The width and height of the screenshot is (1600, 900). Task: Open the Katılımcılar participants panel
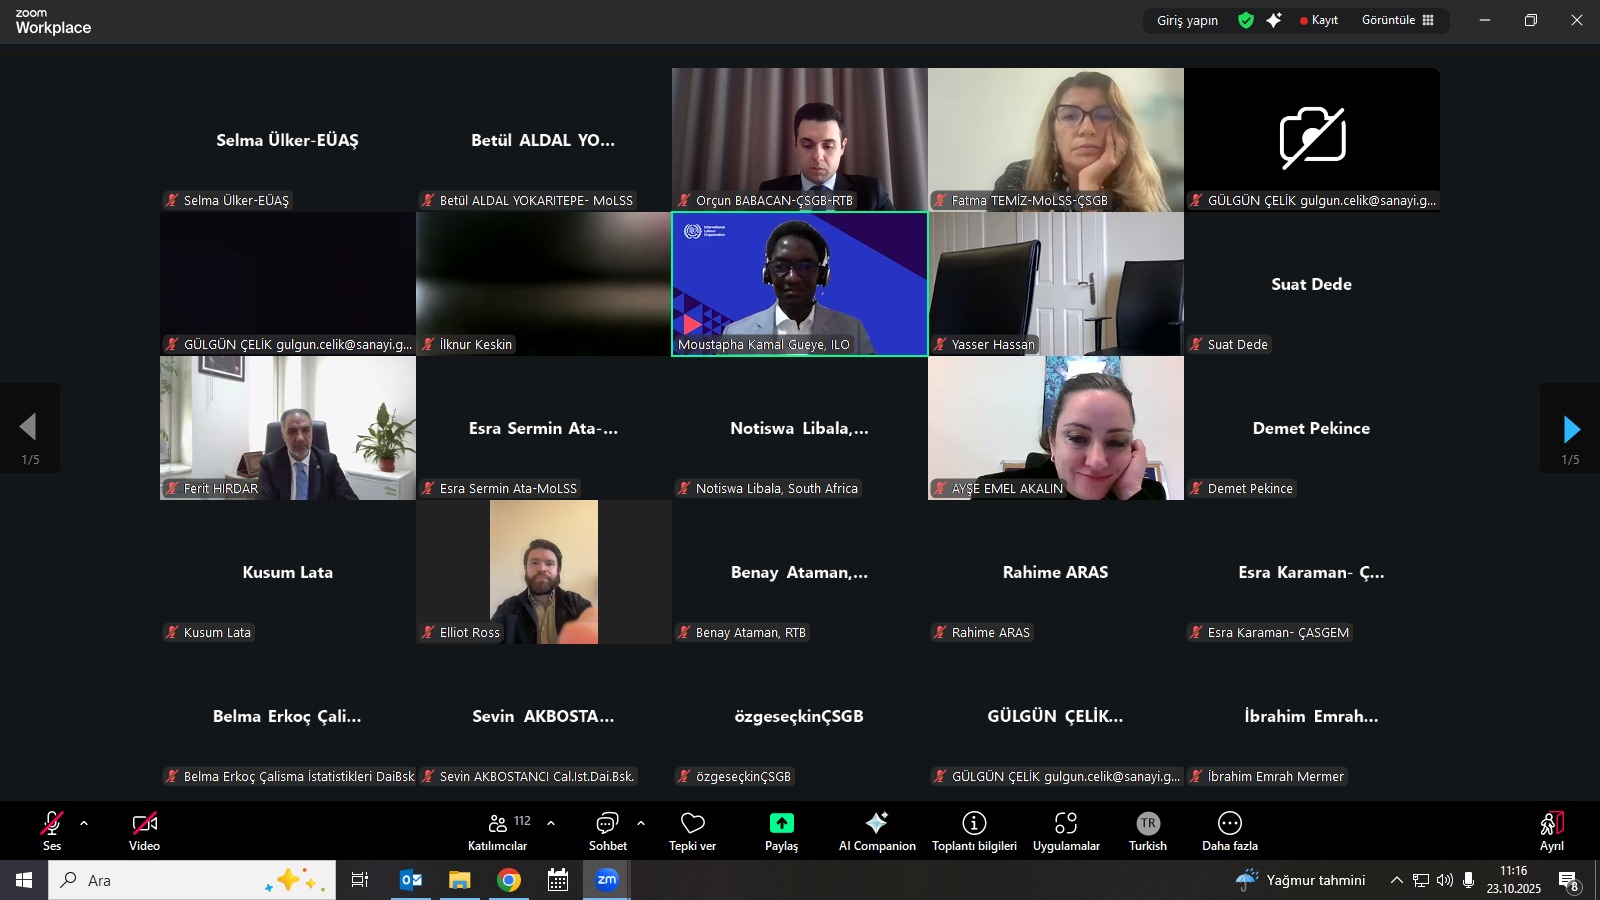click(497, 830)
